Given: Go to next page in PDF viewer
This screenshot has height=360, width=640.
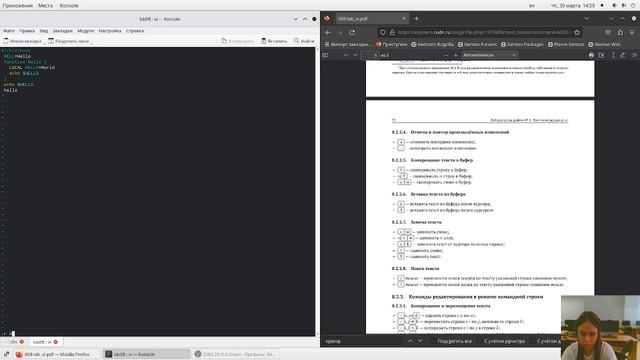Looking at the screenshot, I should pos(356,55).
